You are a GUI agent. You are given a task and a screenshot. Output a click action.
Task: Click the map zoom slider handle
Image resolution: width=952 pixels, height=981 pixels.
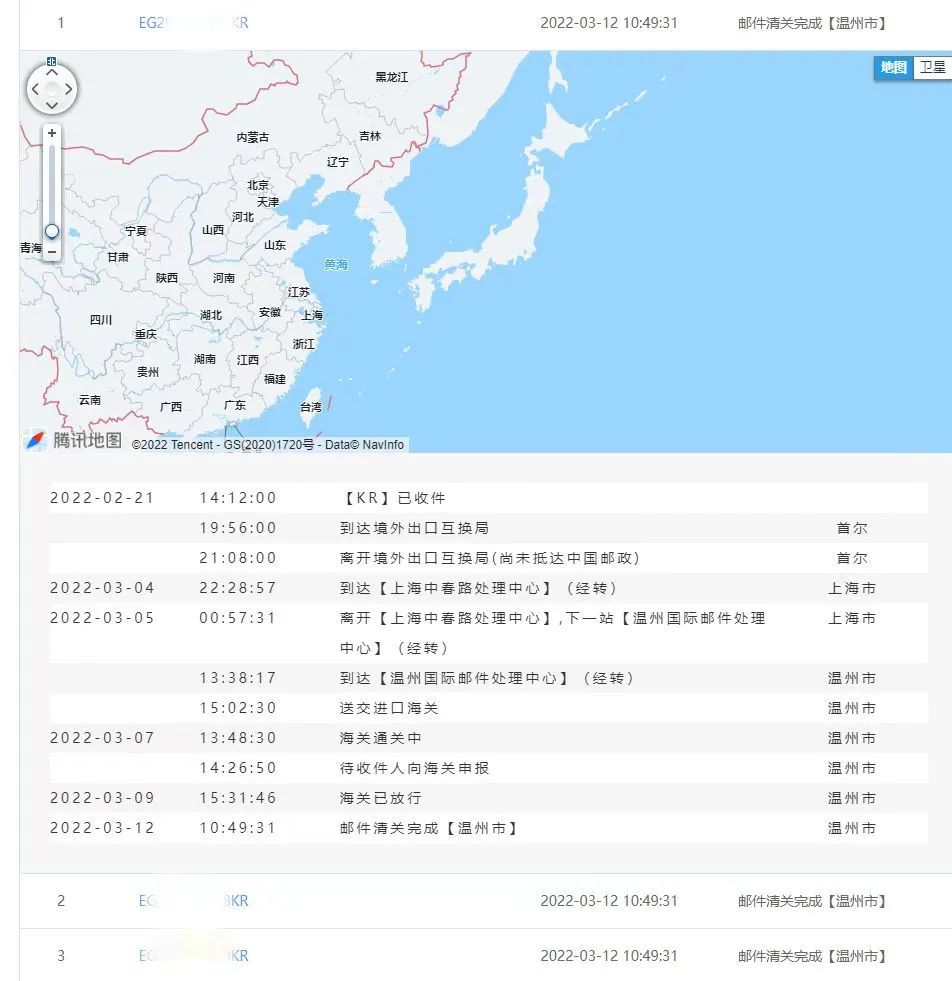[x=51, y=231]
